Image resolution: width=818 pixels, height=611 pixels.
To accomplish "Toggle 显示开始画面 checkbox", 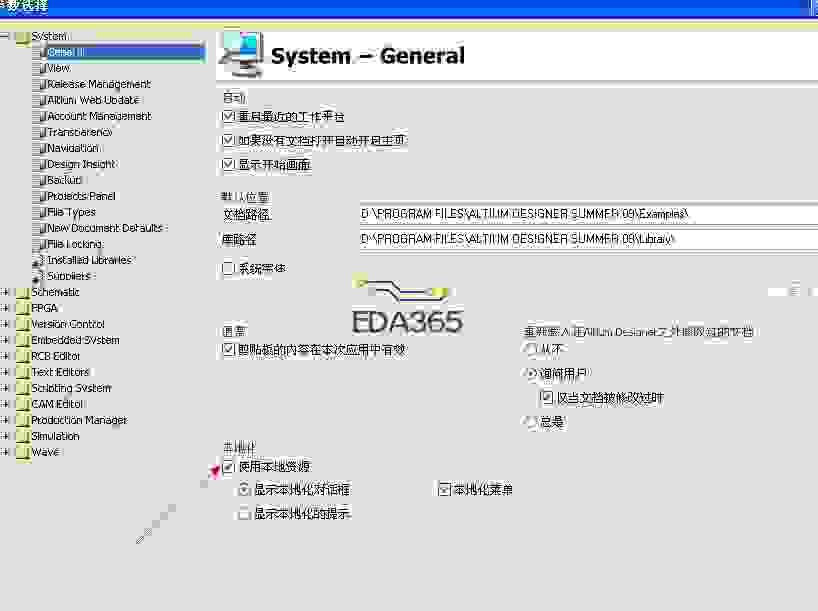I will coord(228,164).
